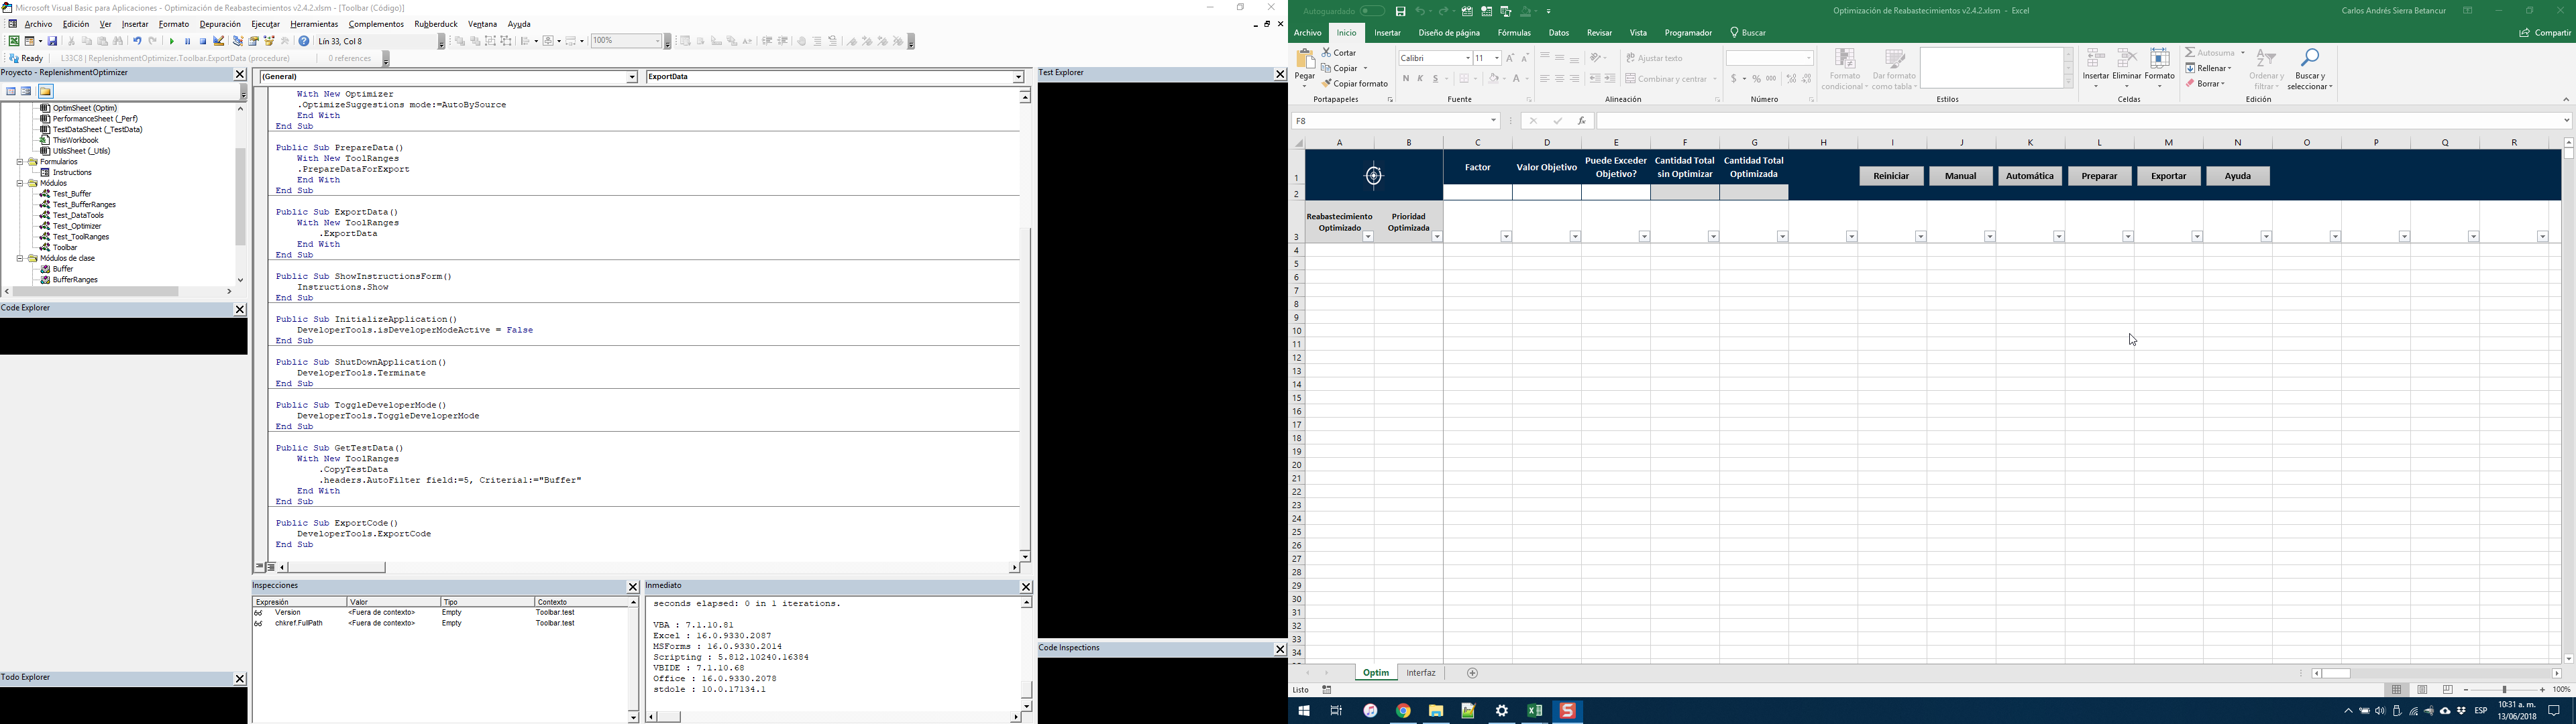Viewport: 2576px width, 724px height.
Task: Click the Excel zoom slider
Action: 2504,690
